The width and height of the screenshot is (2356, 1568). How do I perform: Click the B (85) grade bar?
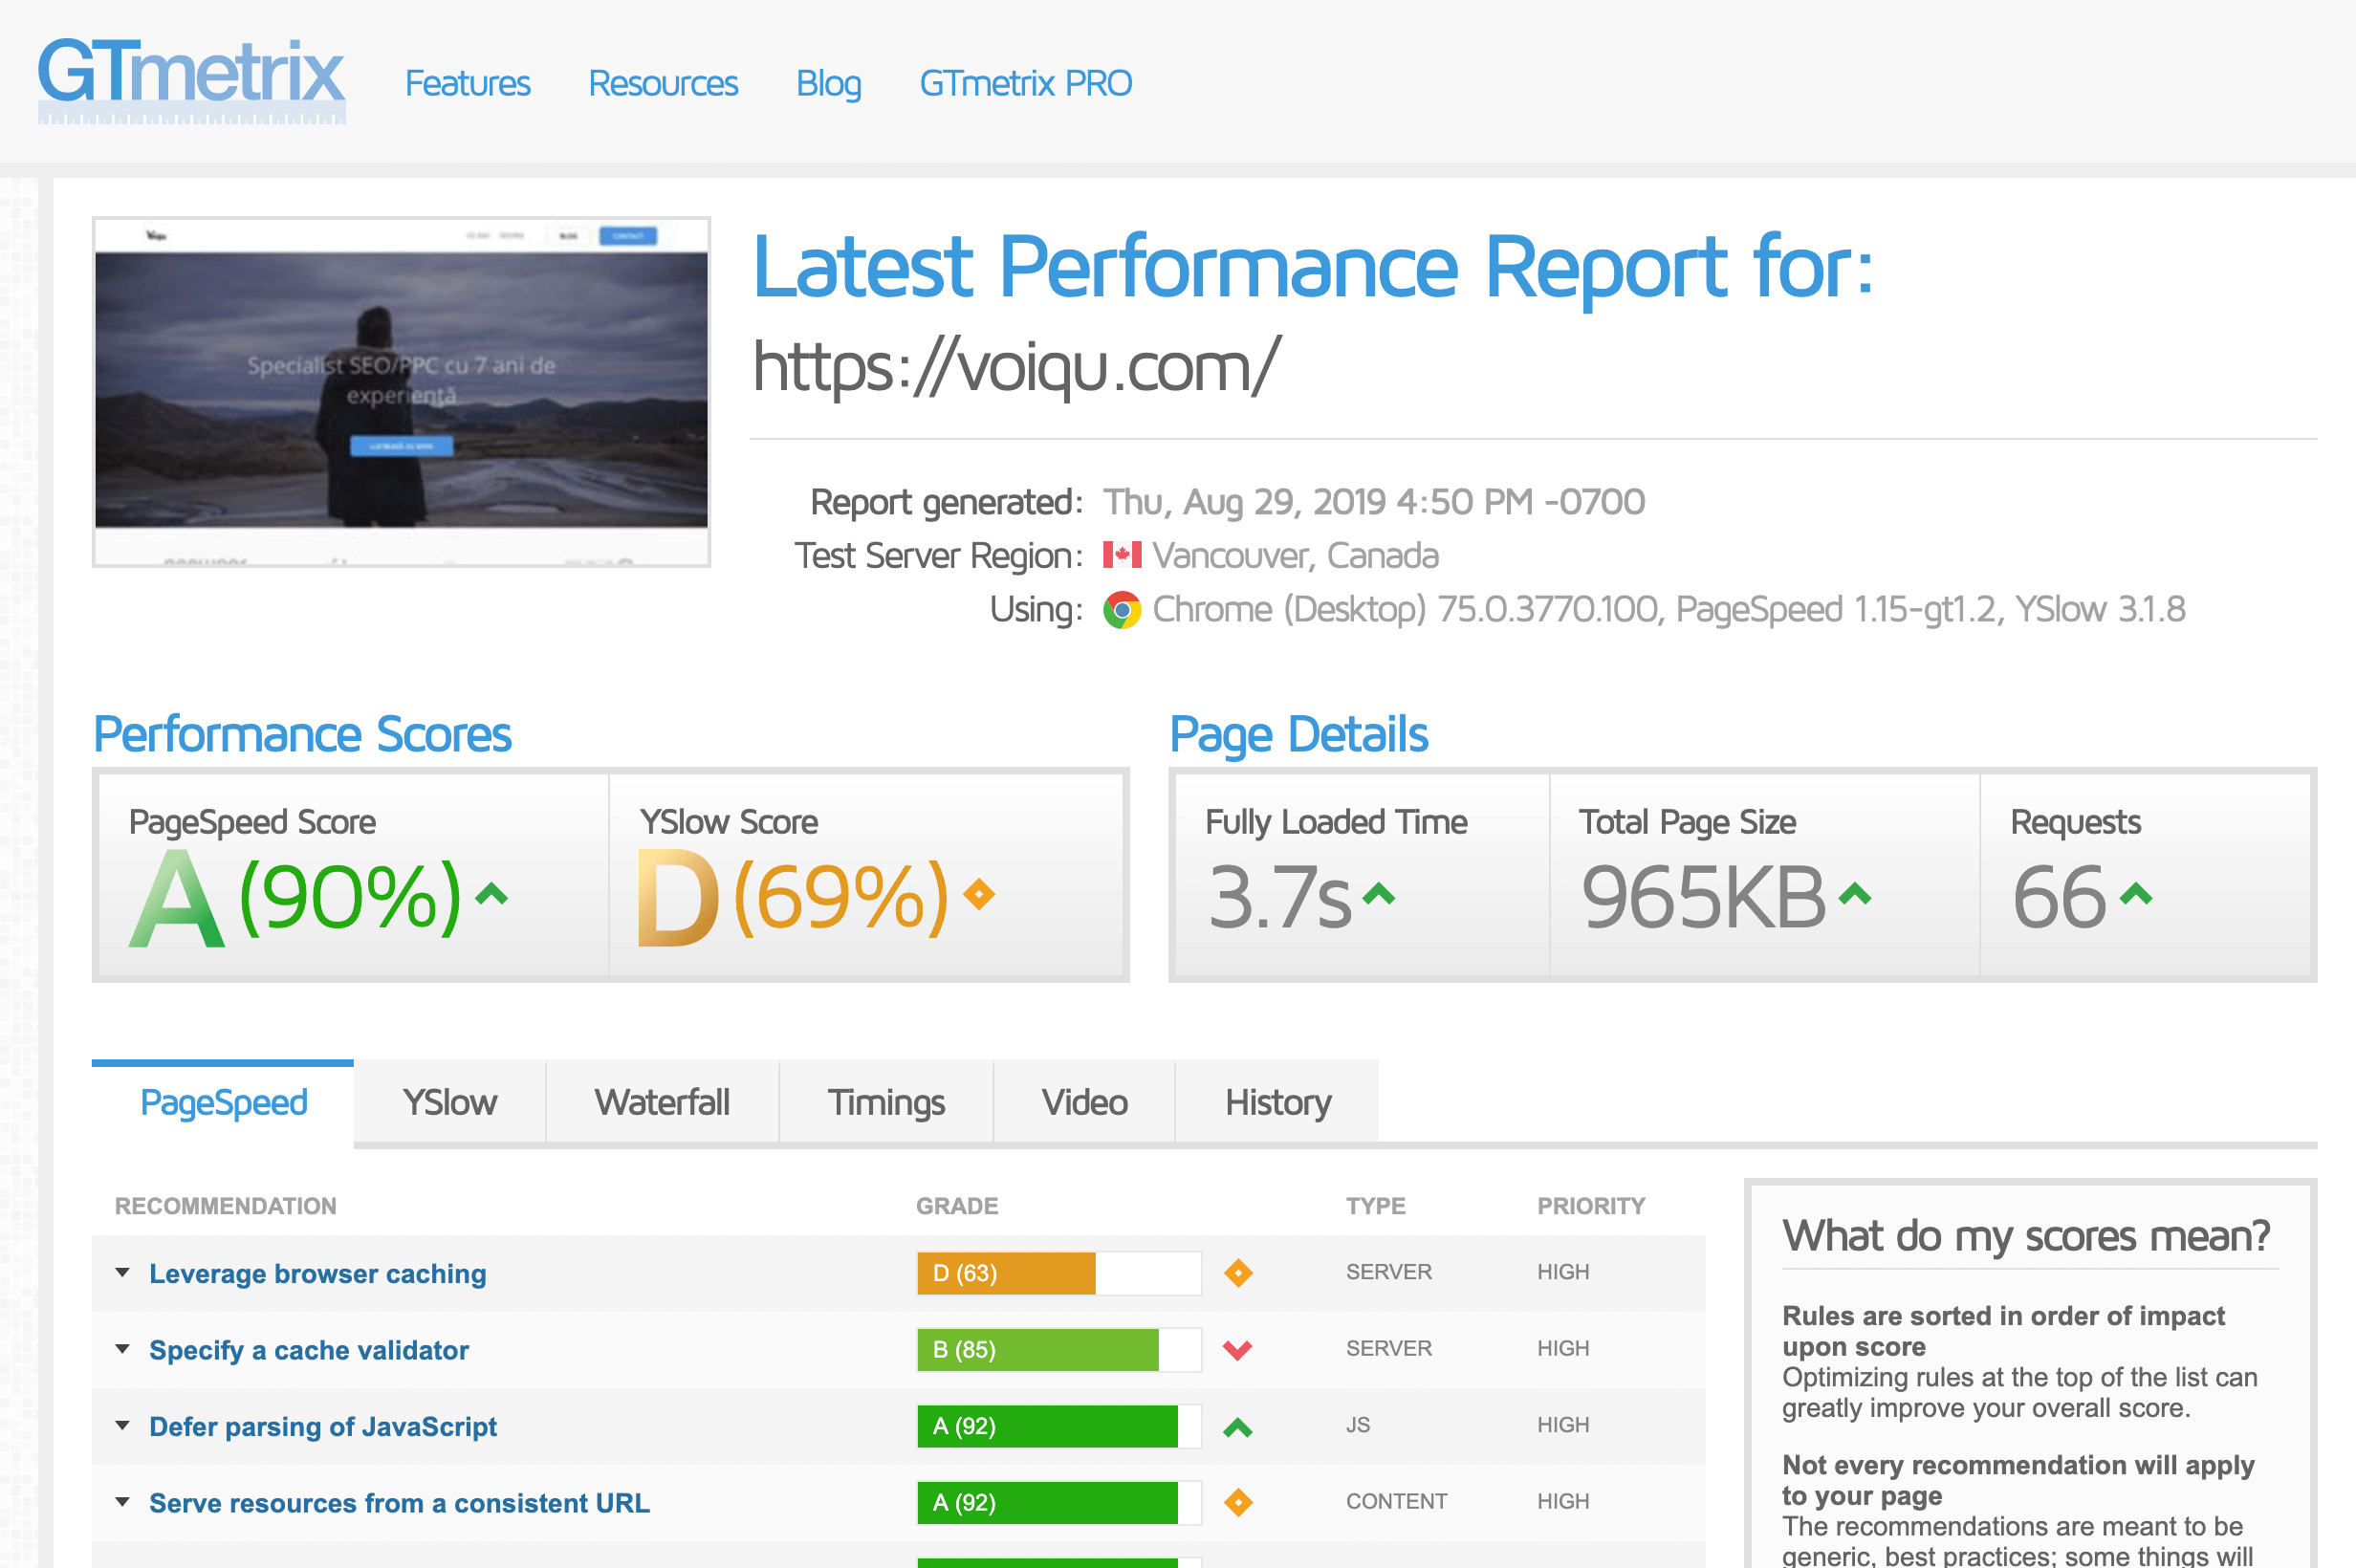pos(1059,1350)
